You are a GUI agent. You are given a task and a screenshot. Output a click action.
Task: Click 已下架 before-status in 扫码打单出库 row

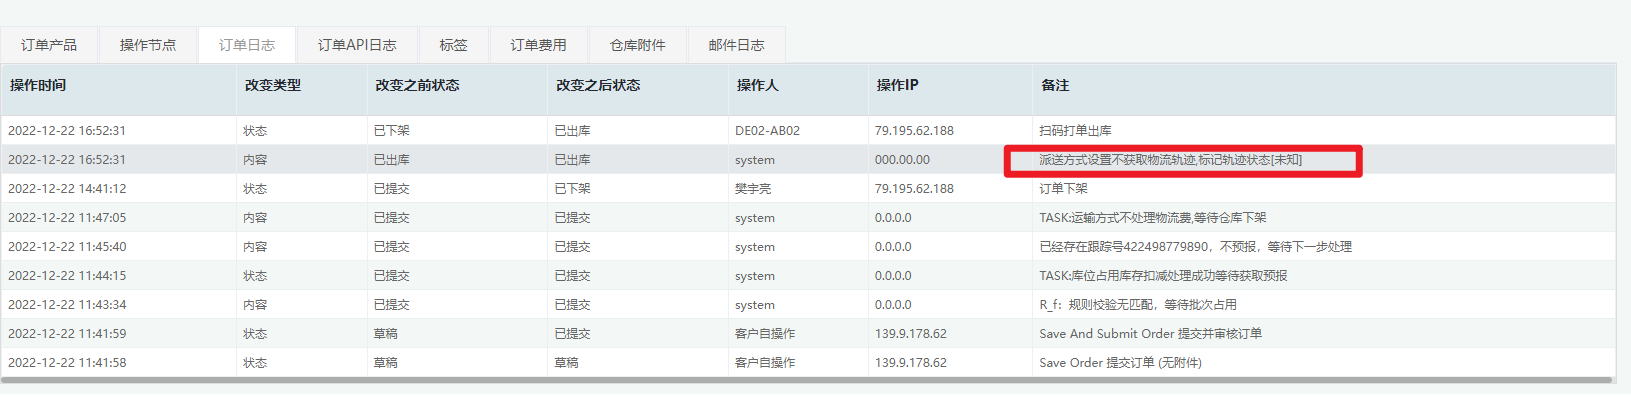[x=391, y=131]
